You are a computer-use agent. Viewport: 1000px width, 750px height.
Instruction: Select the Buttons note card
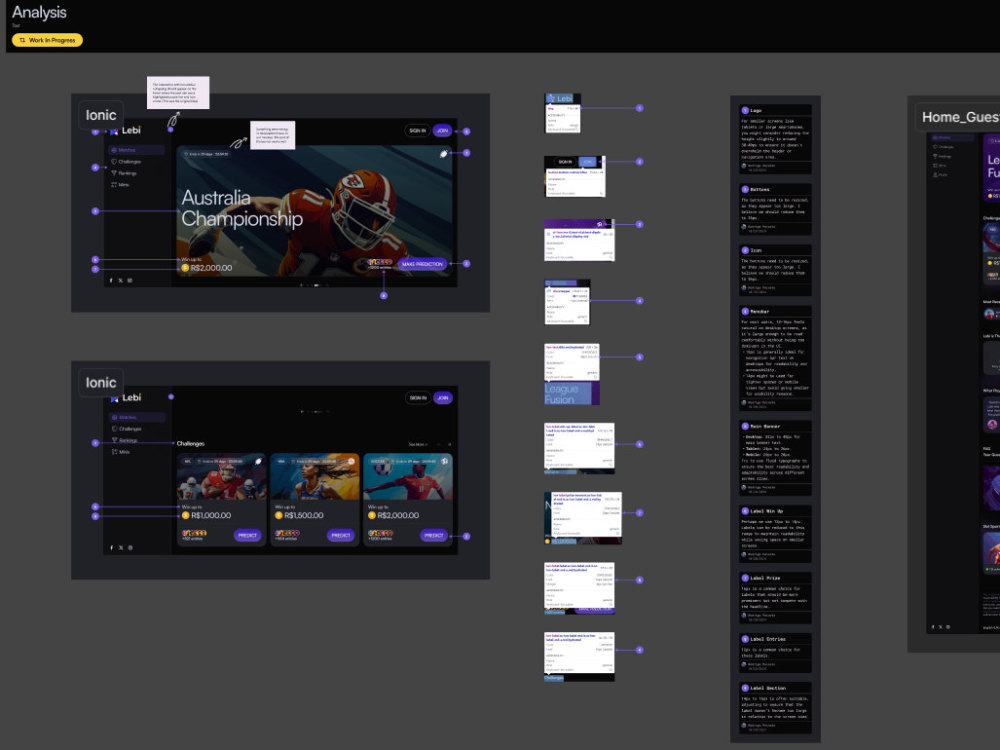click(x=775, y=209)
